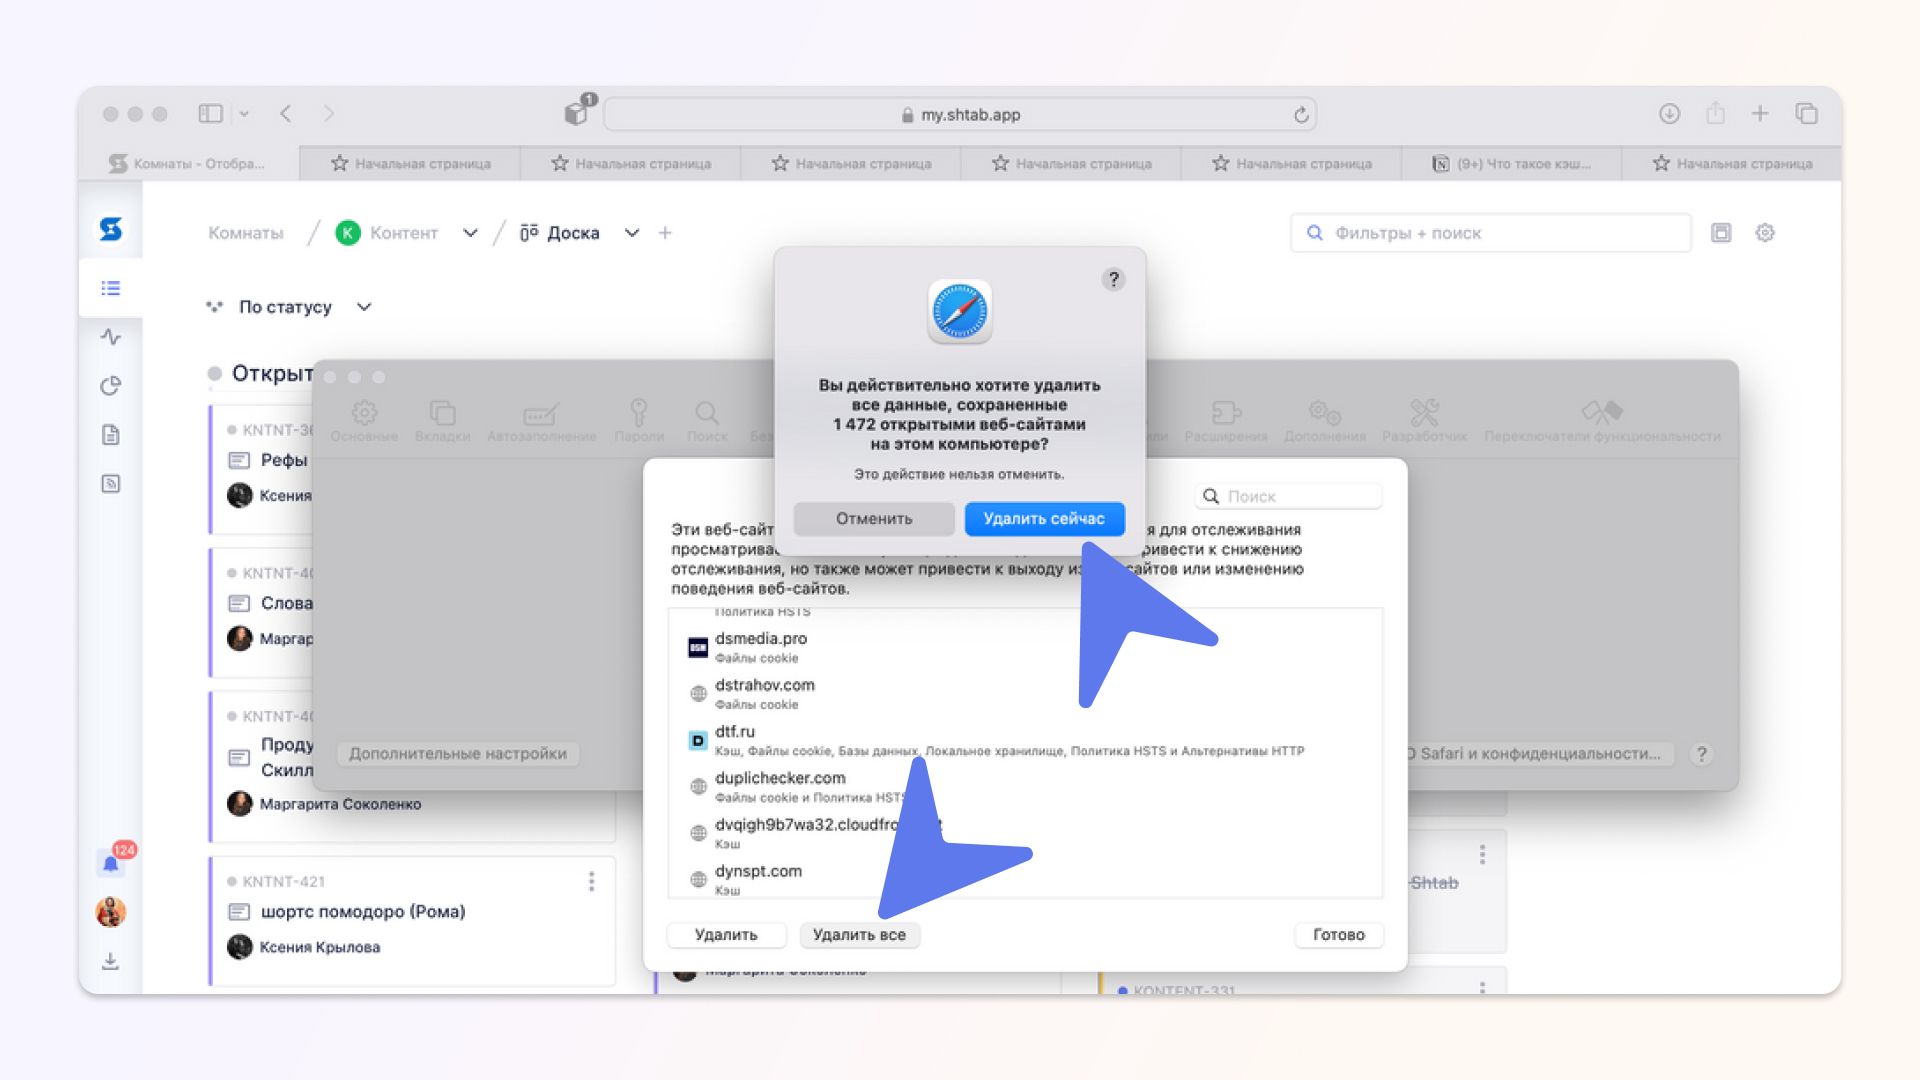Open the Safari downloads icon
The image size is (1920, 1080).
pyautogui.click(x=1669, y=114)
